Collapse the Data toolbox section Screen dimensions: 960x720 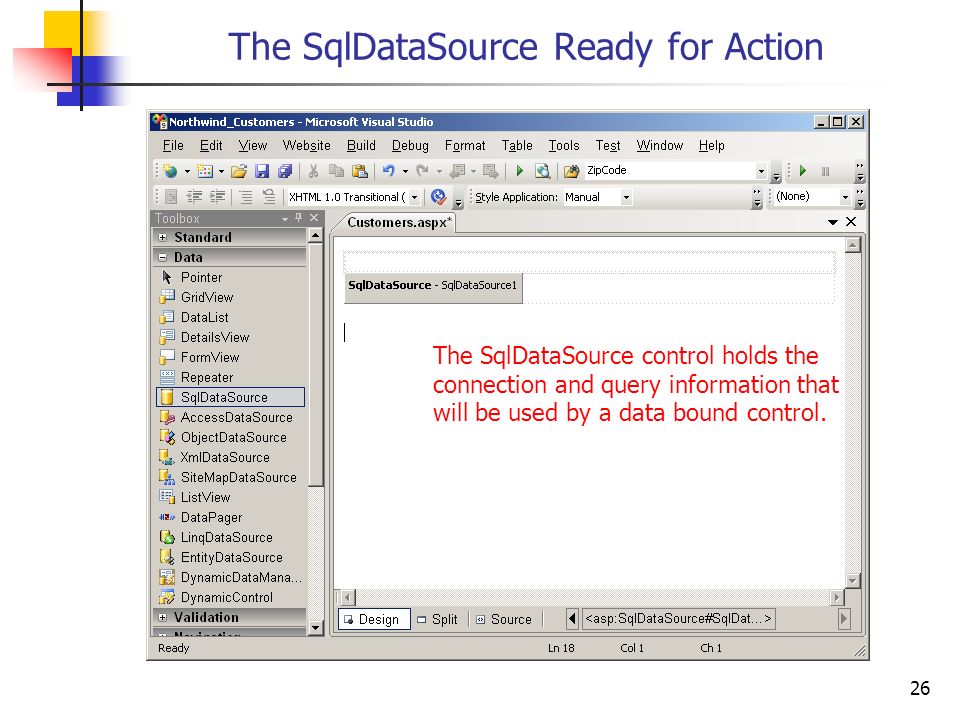point(162,257)
